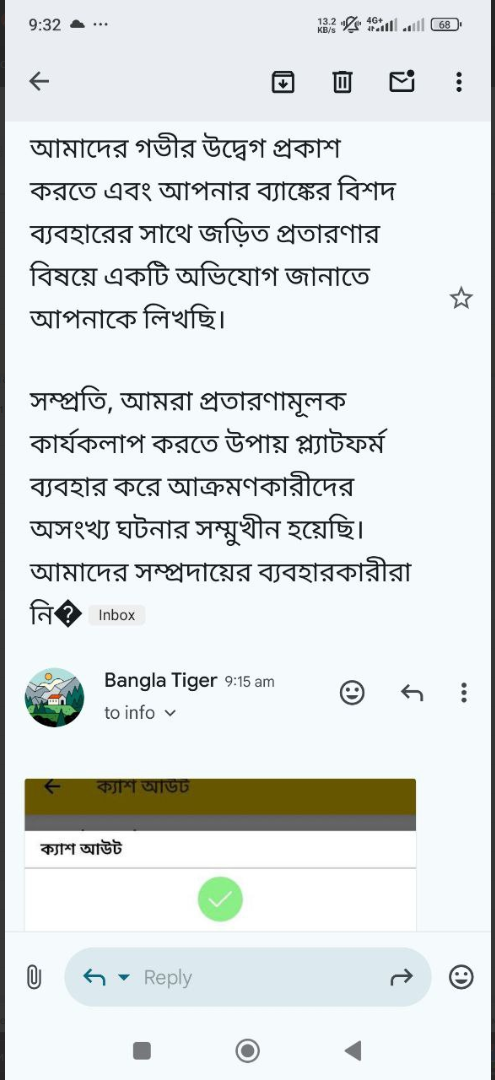This screenshot has width=495, height=1080.
Task: Mark the email as unread
Action: tap(402, 81)
